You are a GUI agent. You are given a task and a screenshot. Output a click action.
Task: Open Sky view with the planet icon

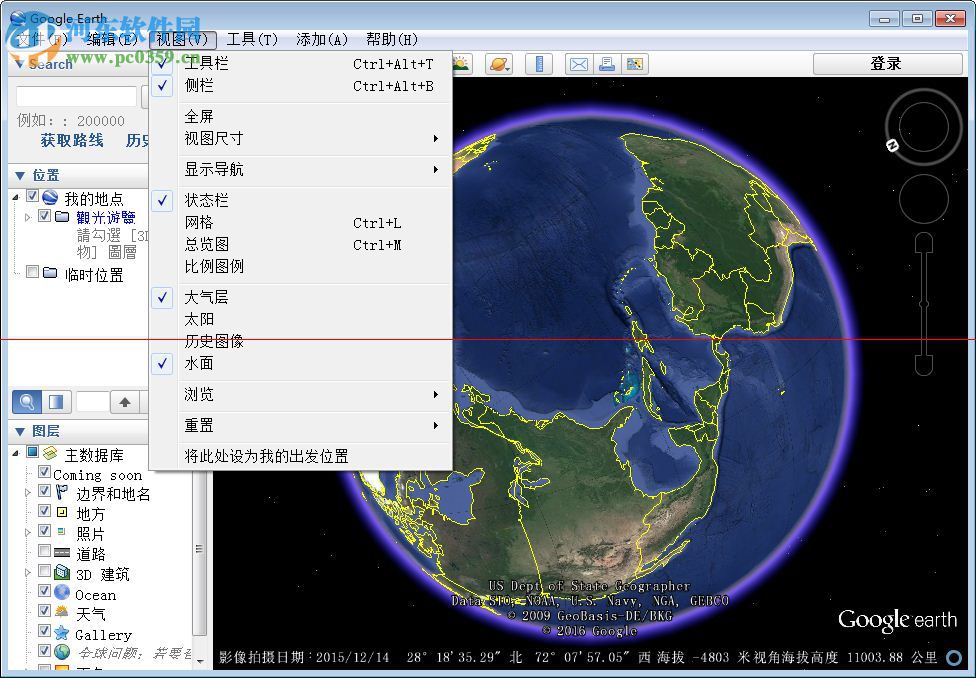pos(499,63)
